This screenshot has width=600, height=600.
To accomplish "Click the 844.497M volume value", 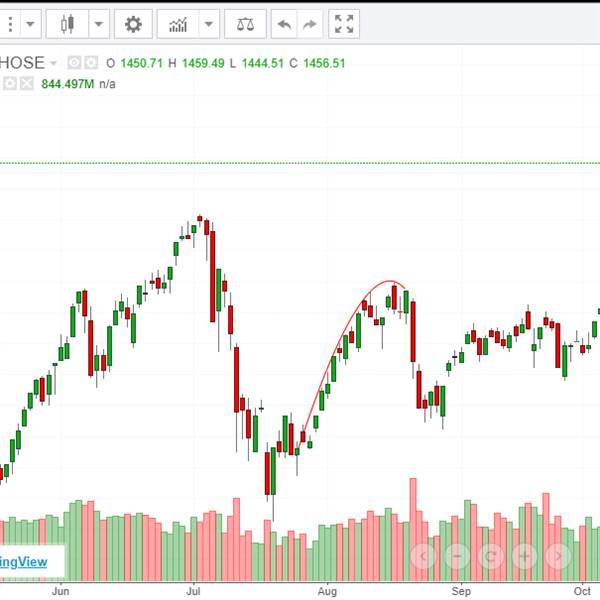I will tap(67, 84).
